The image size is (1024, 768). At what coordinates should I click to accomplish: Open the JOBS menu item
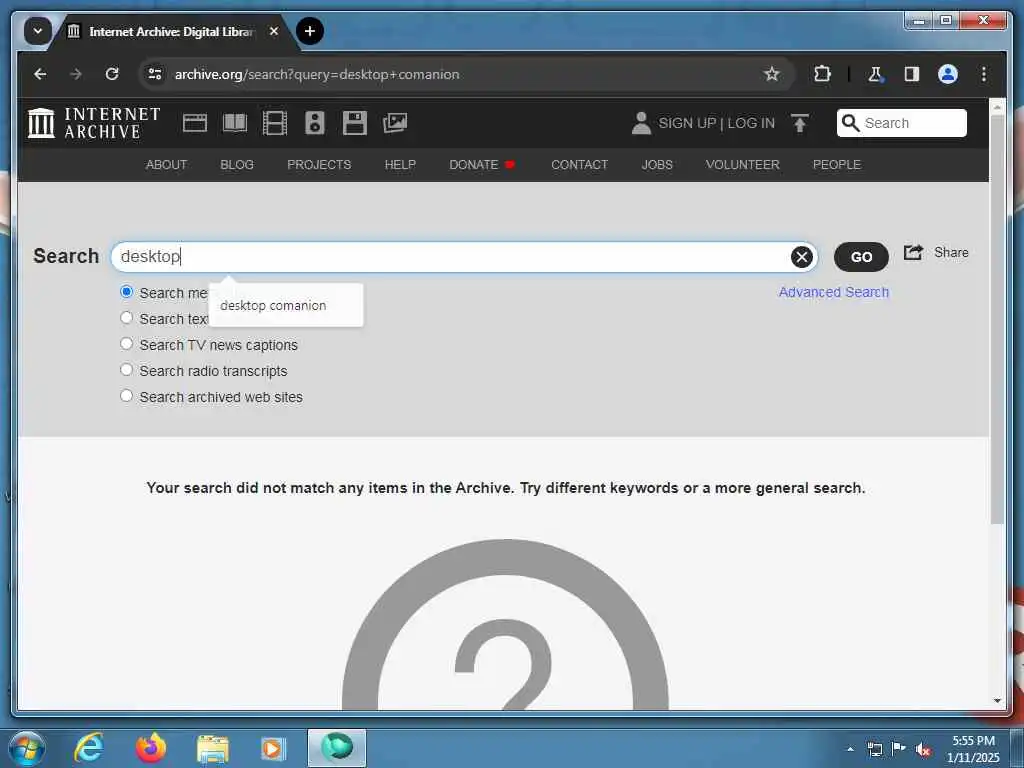click(657, 165)
